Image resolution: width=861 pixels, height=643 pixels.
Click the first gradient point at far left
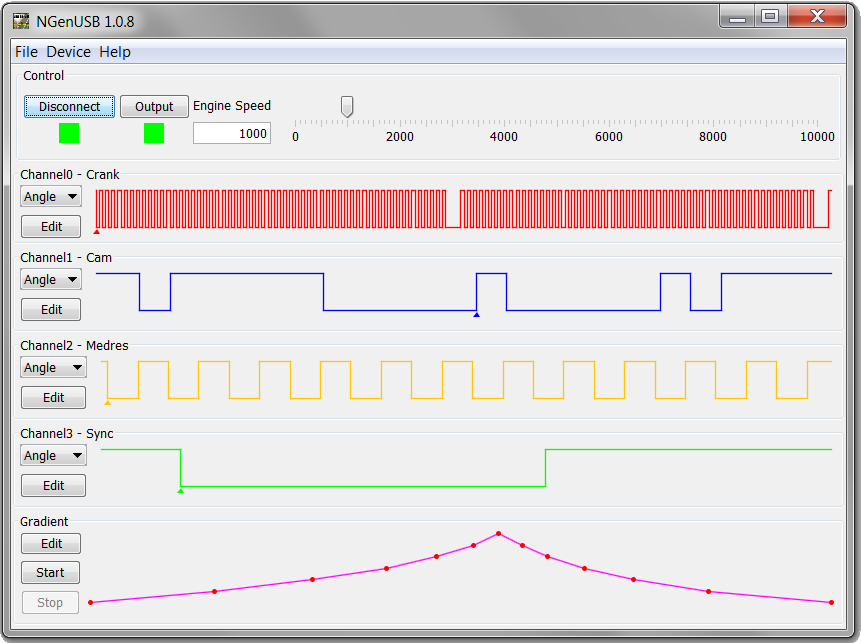pyautogui.click(x=91, y=602)
